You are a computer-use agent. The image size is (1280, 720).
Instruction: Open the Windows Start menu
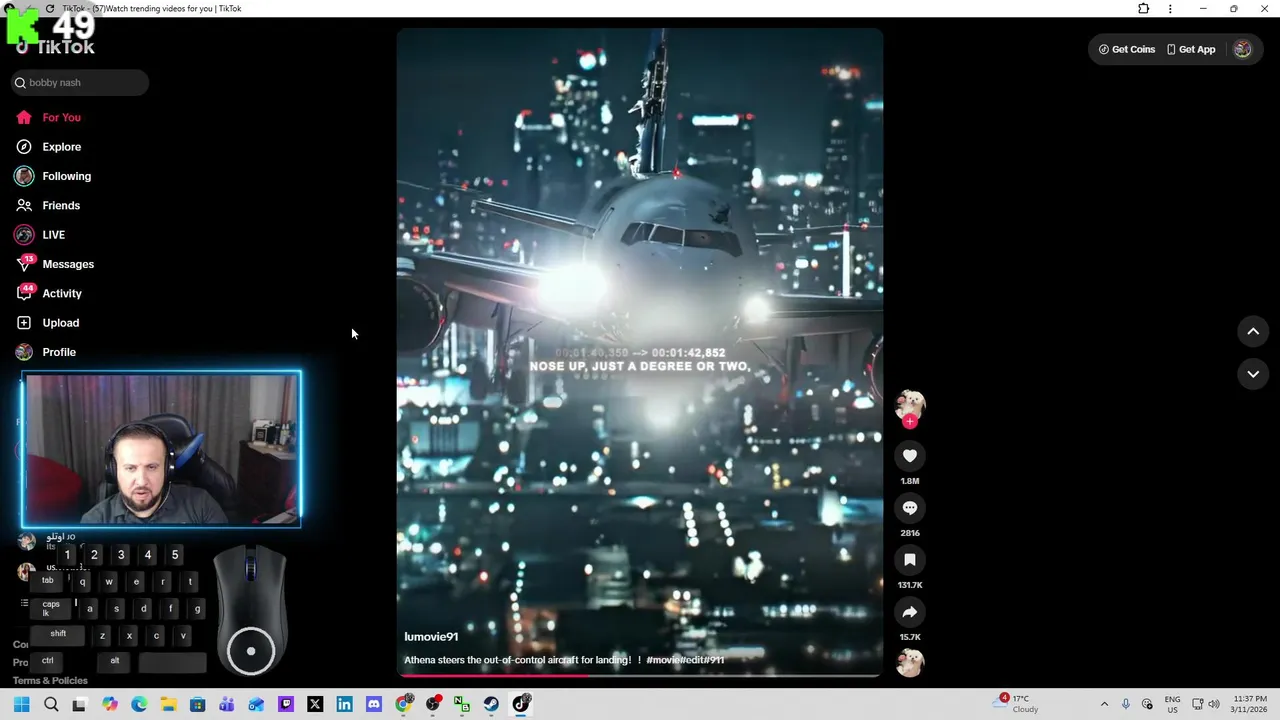coord(22,705)
